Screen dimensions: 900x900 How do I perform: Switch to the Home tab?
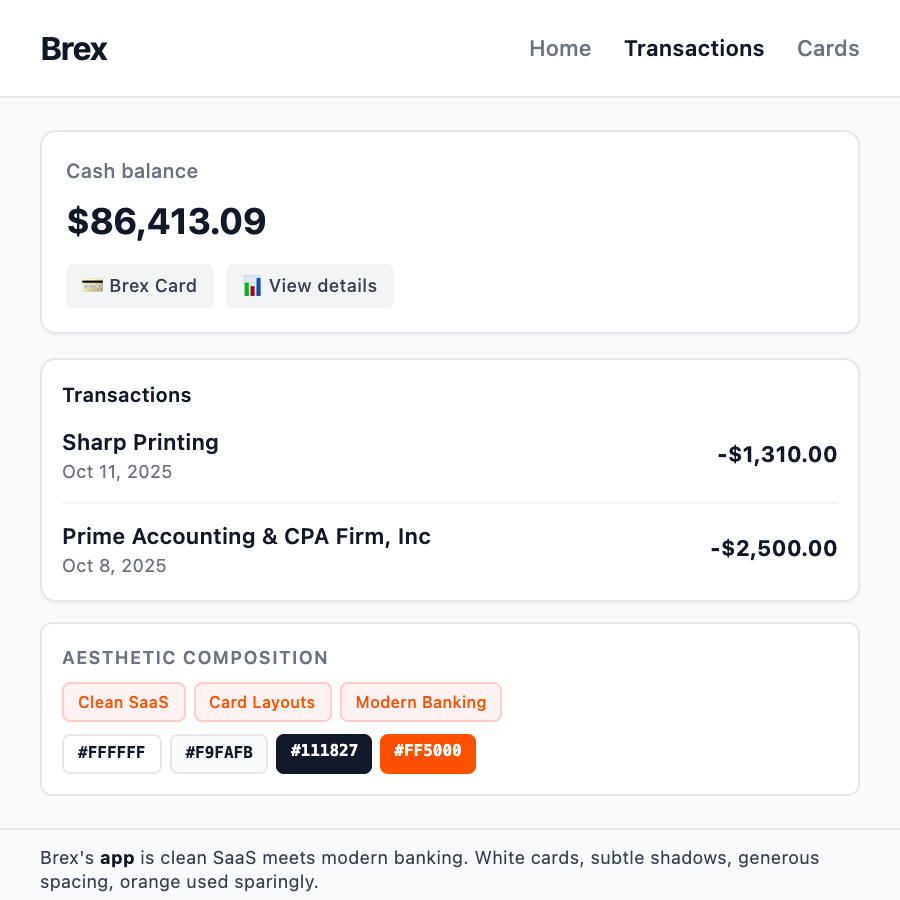(x=560, y=48)
